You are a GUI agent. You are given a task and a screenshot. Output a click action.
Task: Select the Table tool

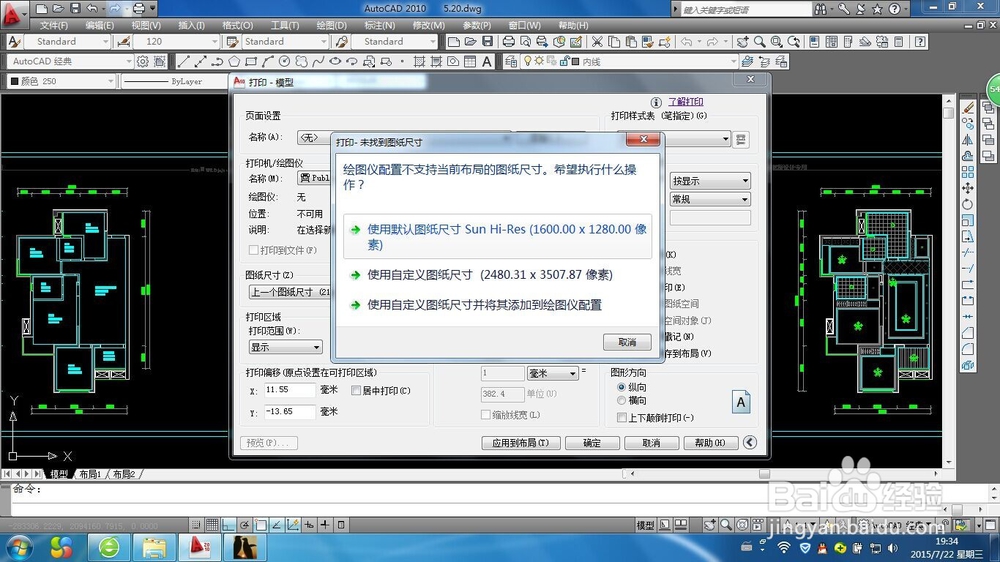pyautogui.click(x=470, y=61)
